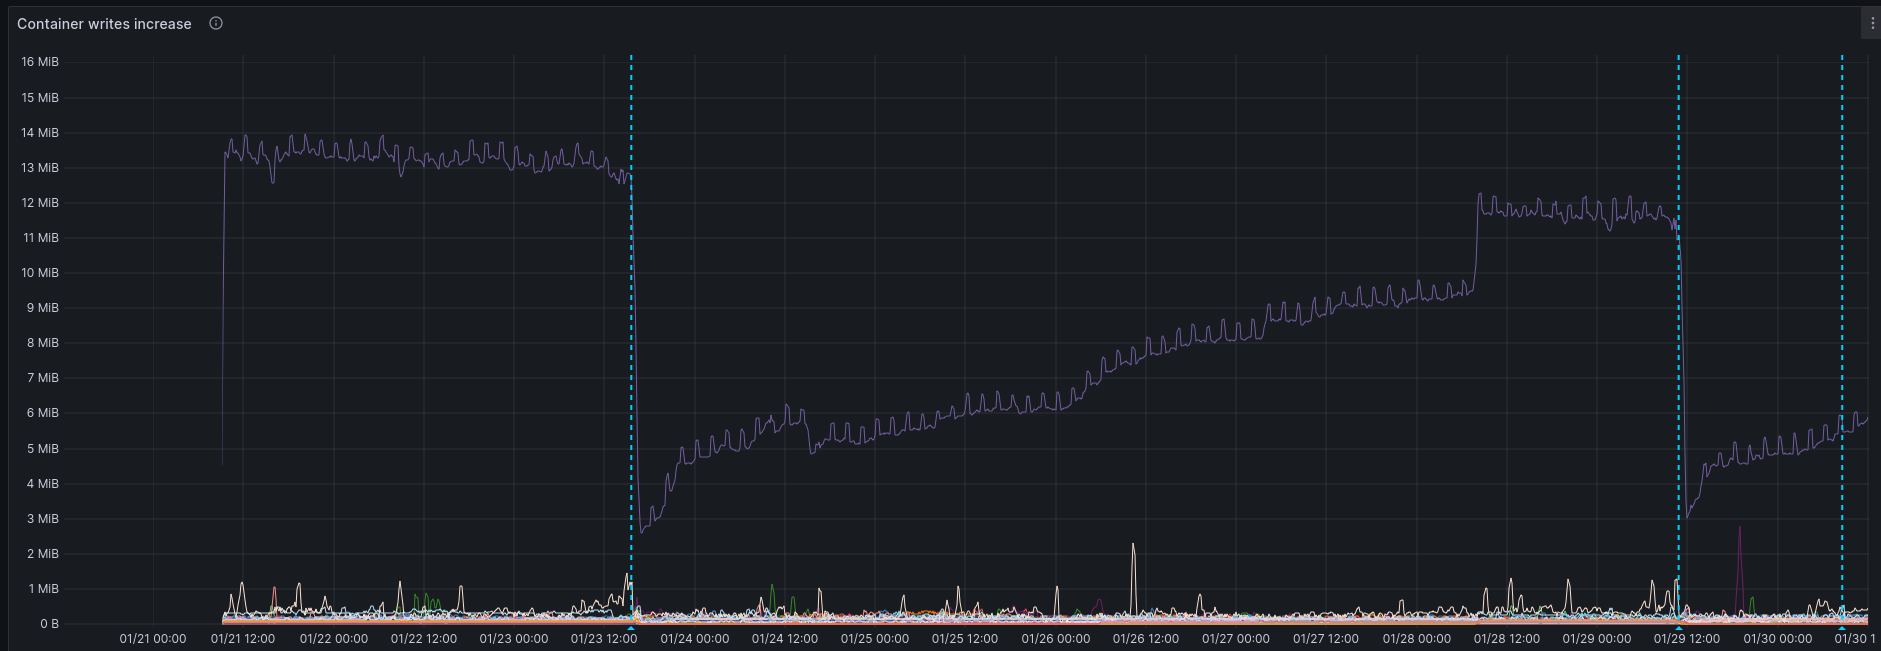Click the 16 MiB y-axis label
This screenshot has height=651, width=1881.
point(40,62)
